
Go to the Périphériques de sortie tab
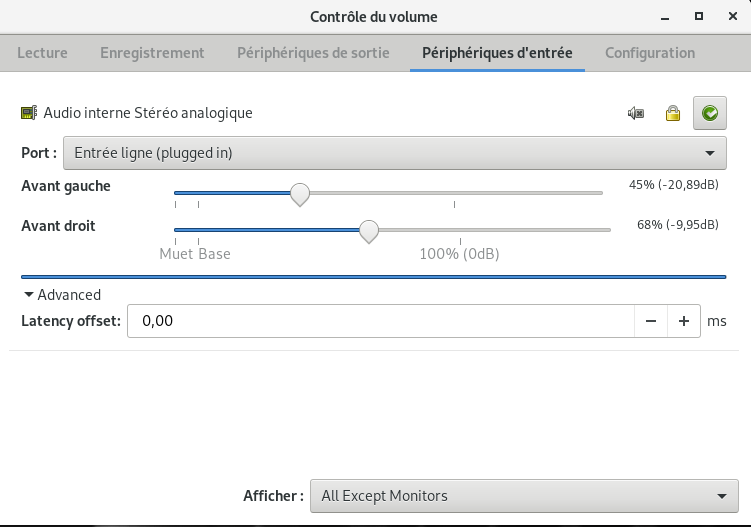[x=313, y=53]
